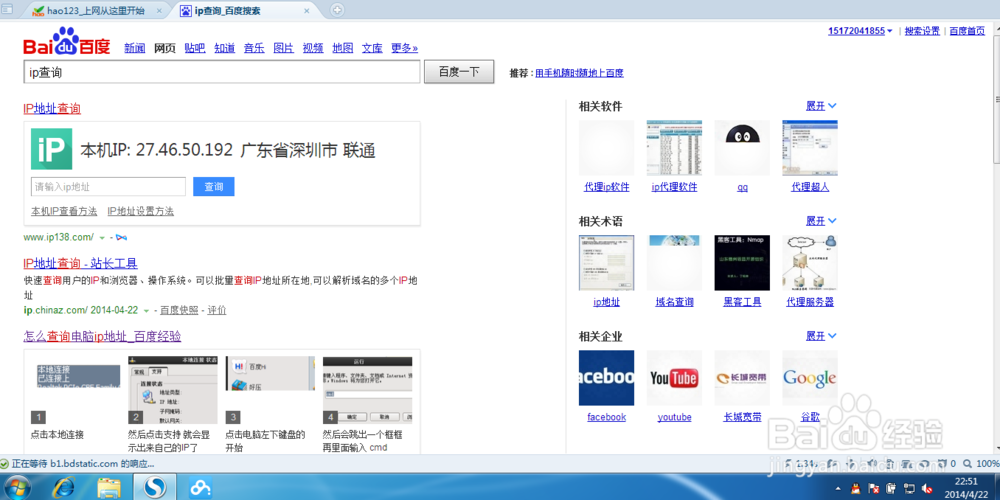Image resolution: width=1000 pixels, height=500 pixels.
Task: Click the ip代理软件 thumbnail
Action: point(674,148)
